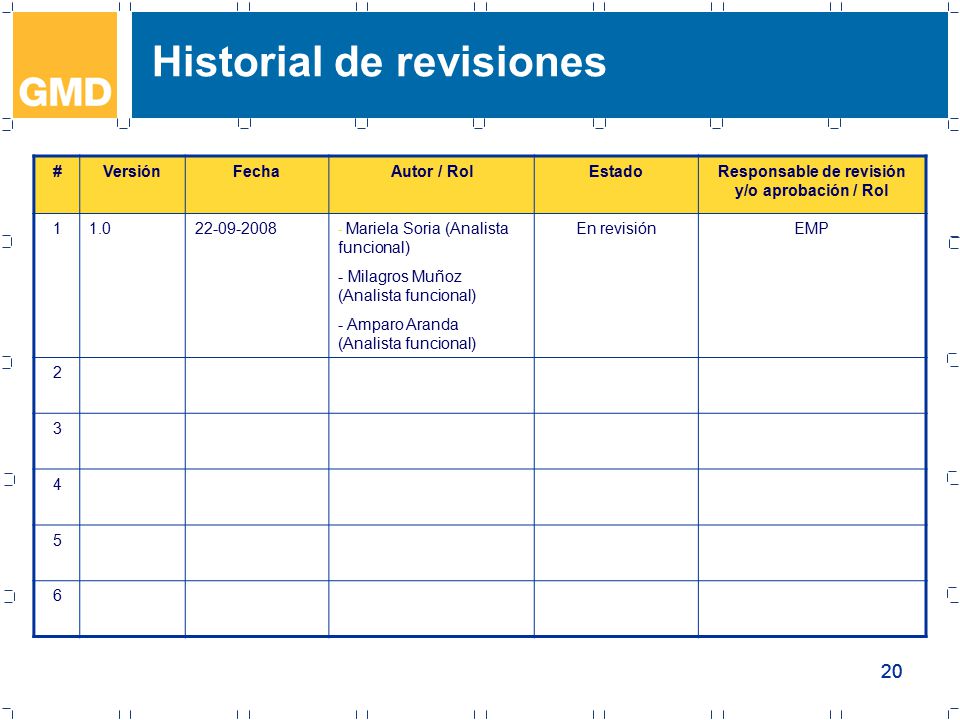
Task: Click the Mariela Soria author entry
Action: pos(423,238)
